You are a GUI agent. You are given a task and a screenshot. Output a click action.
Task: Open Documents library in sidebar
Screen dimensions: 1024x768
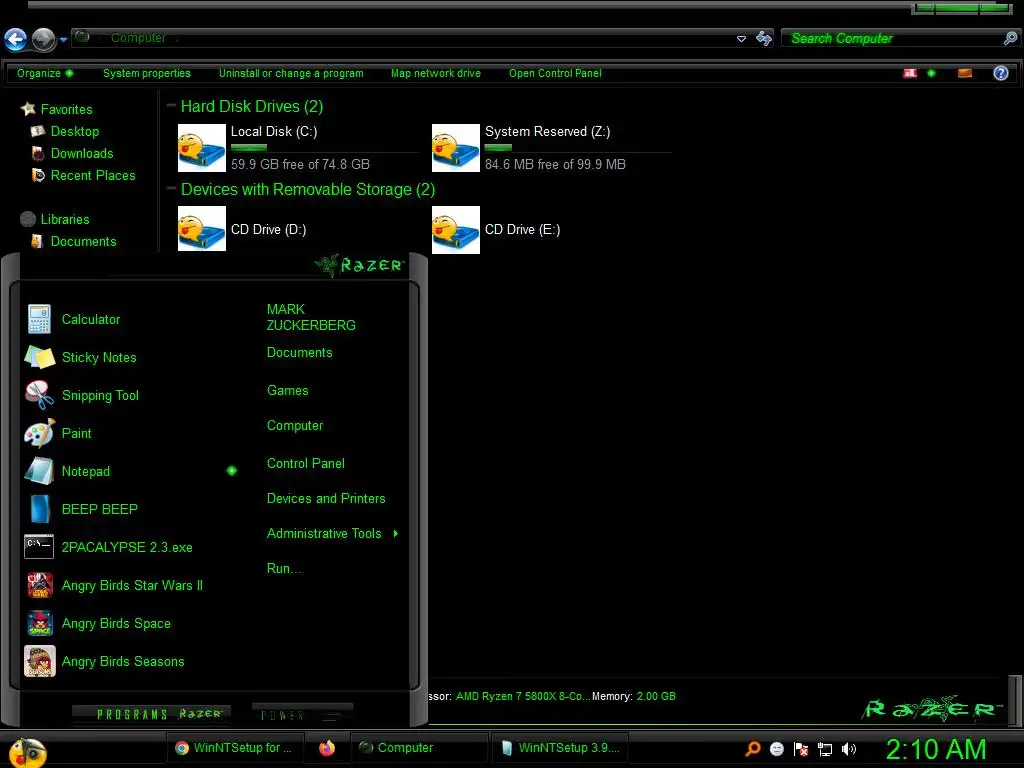83,242
